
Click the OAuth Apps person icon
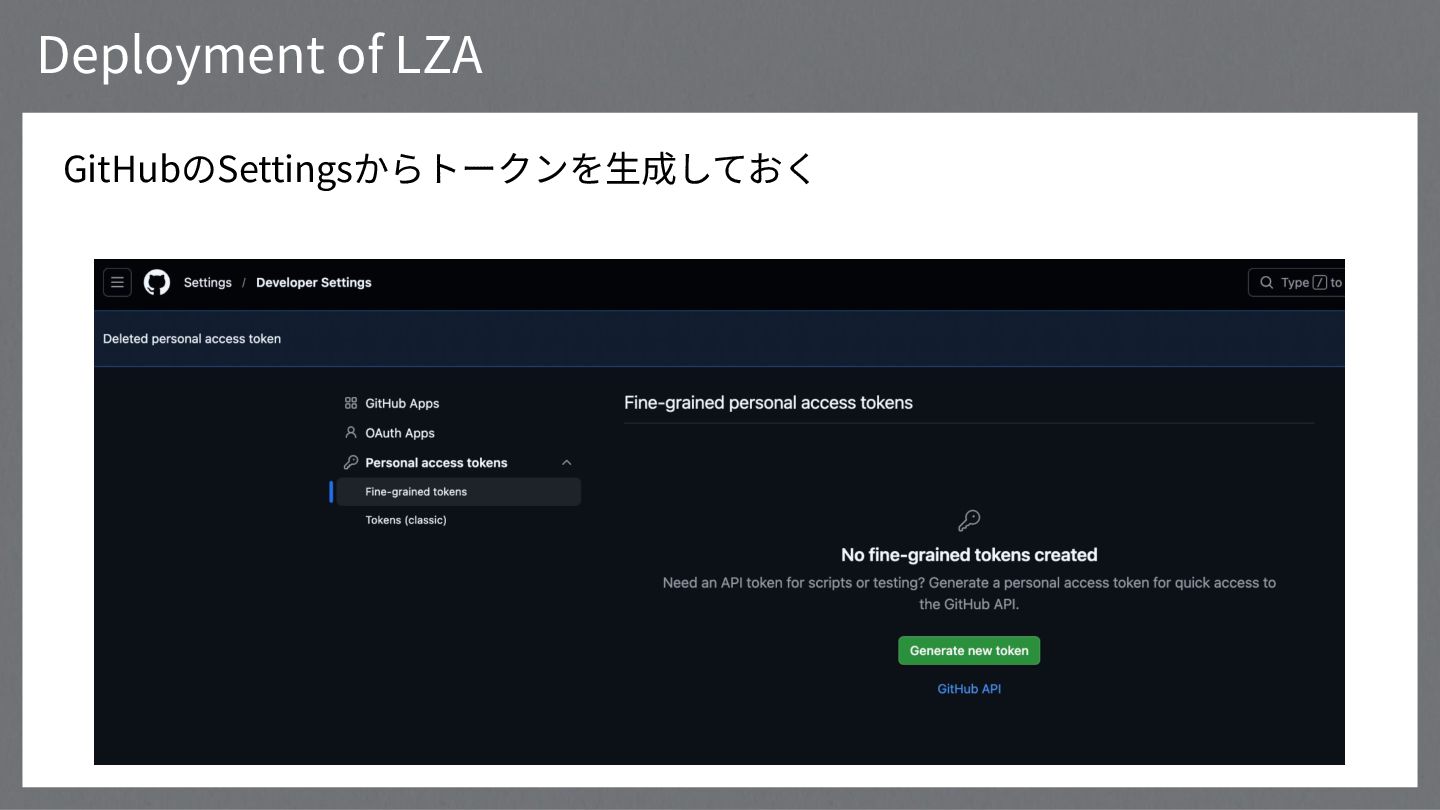[351, 433]
